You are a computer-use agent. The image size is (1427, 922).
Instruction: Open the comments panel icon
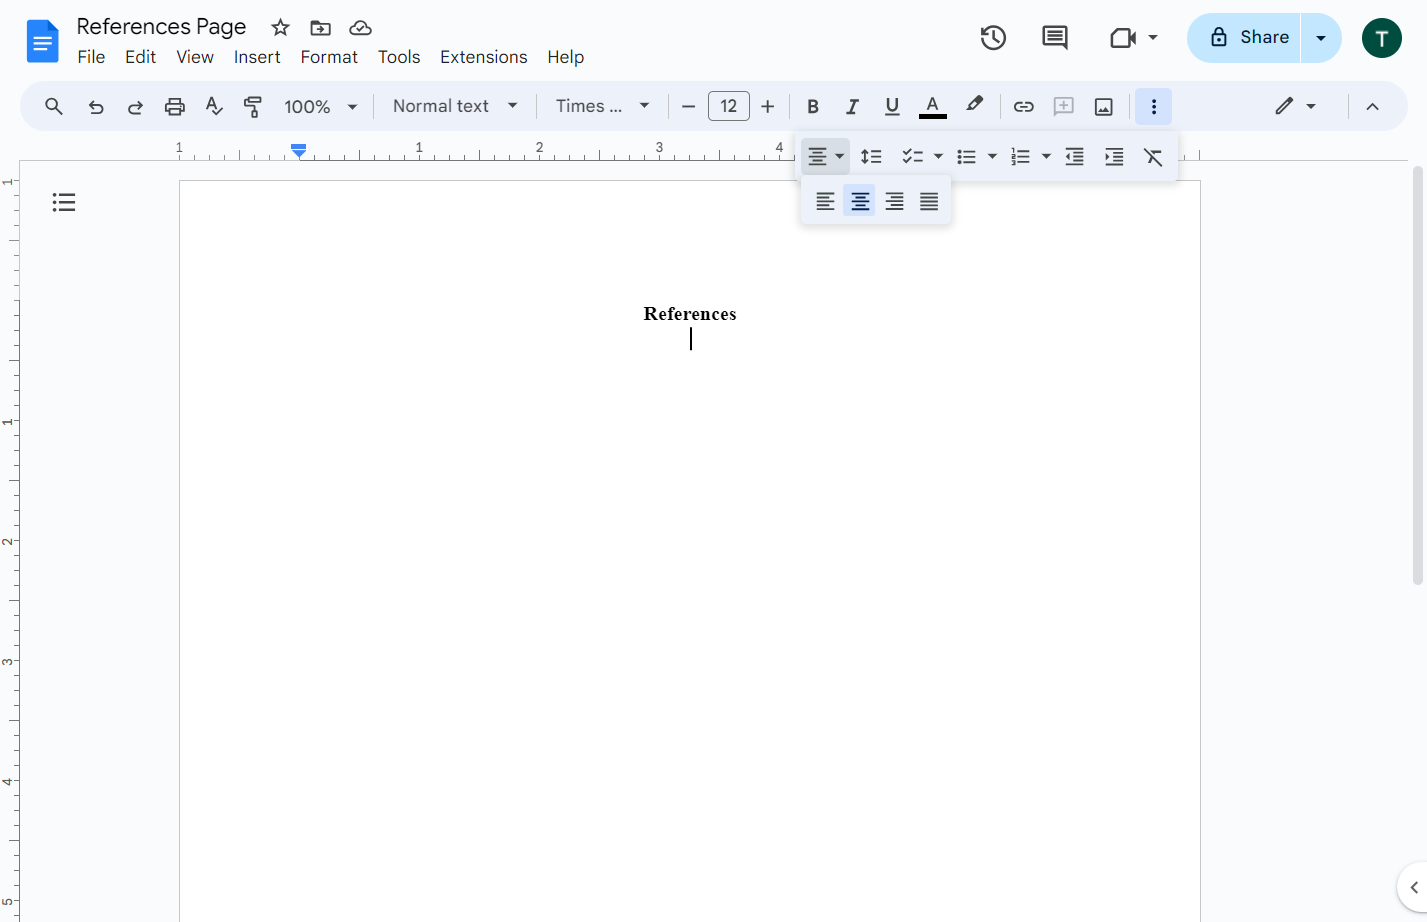[x=1055, y=38]
